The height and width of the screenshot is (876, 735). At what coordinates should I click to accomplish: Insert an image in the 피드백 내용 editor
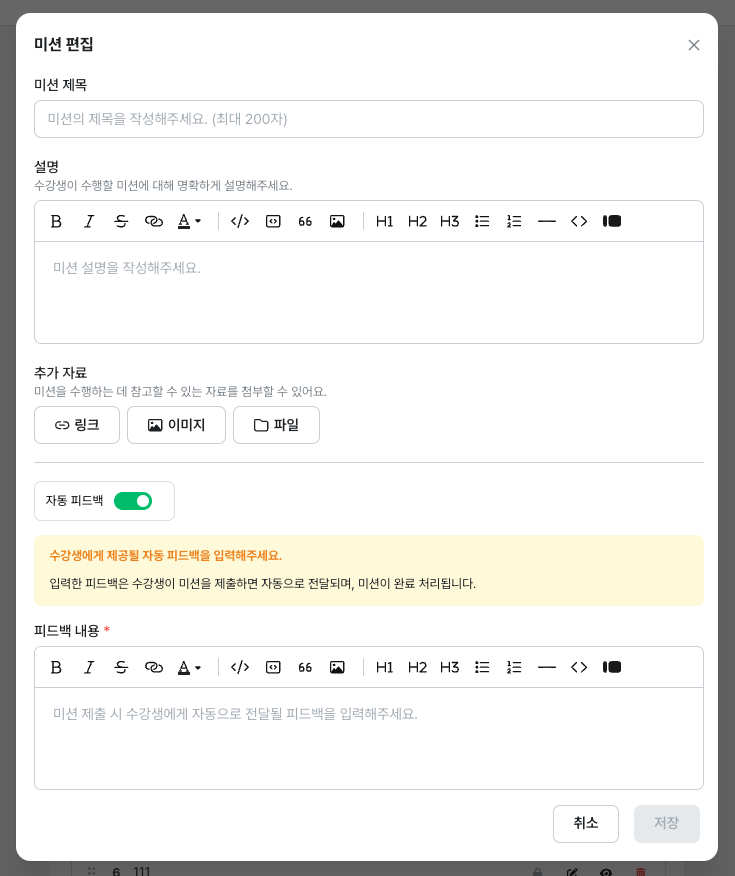click(x=337, y=667)
